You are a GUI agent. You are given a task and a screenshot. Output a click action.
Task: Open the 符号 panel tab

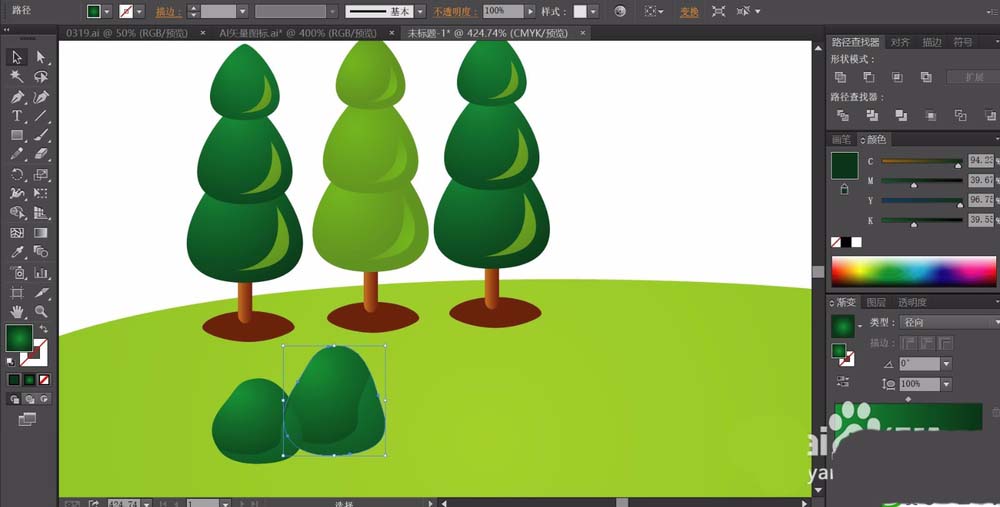point(963,42)
